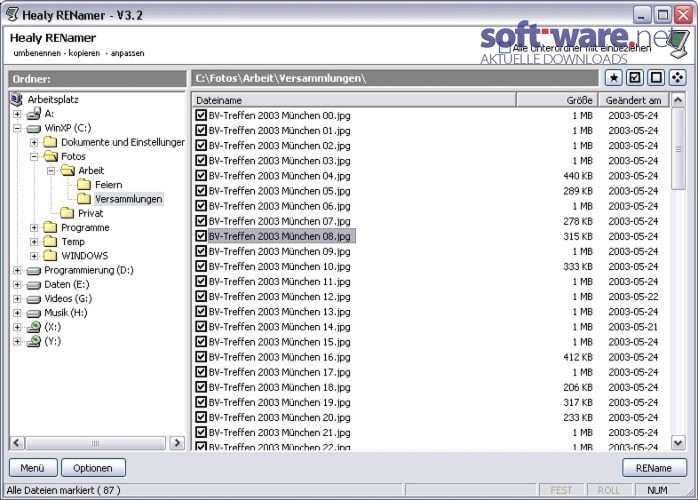
Task: Click the file list scroll-up arrow
Action: 678,100
